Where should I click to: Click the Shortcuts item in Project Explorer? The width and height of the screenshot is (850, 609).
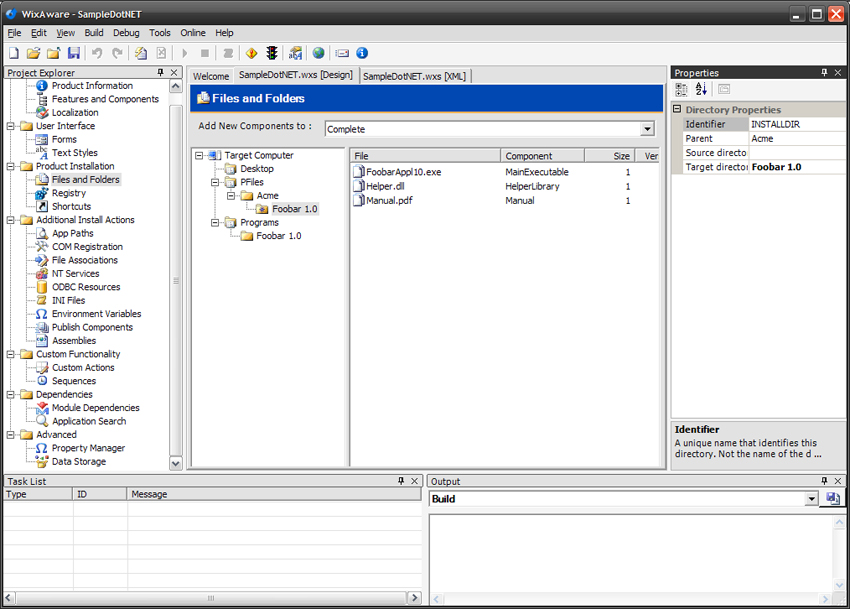pos(72,207)
